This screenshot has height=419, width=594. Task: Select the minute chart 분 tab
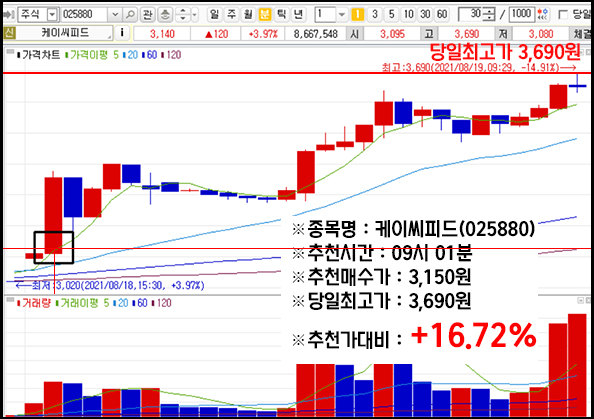point(265,14)
